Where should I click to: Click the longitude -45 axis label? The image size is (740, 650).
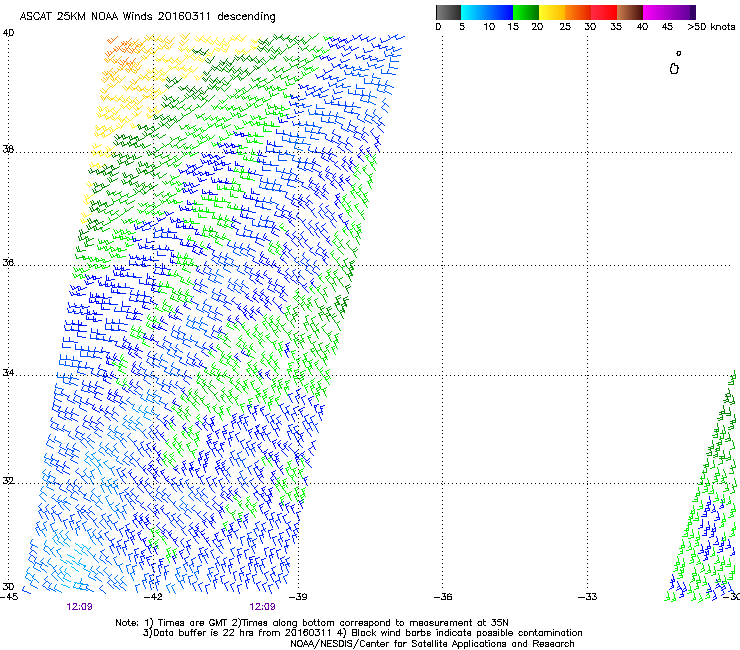click(x=9, y=597)
